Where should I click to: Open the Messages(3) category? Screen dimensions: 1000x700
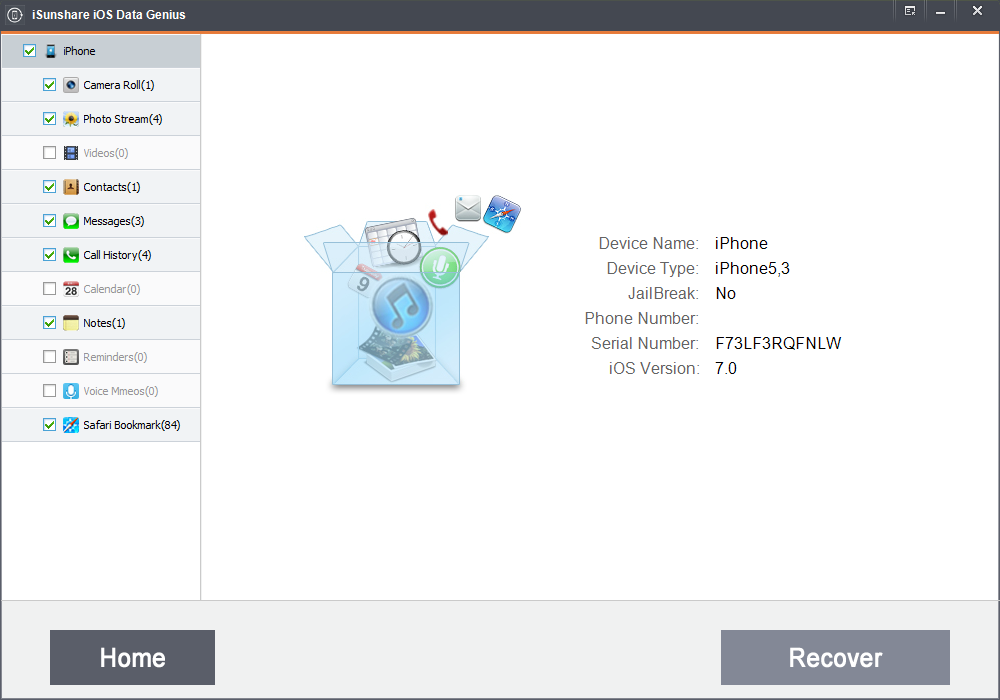coord(114,221)
